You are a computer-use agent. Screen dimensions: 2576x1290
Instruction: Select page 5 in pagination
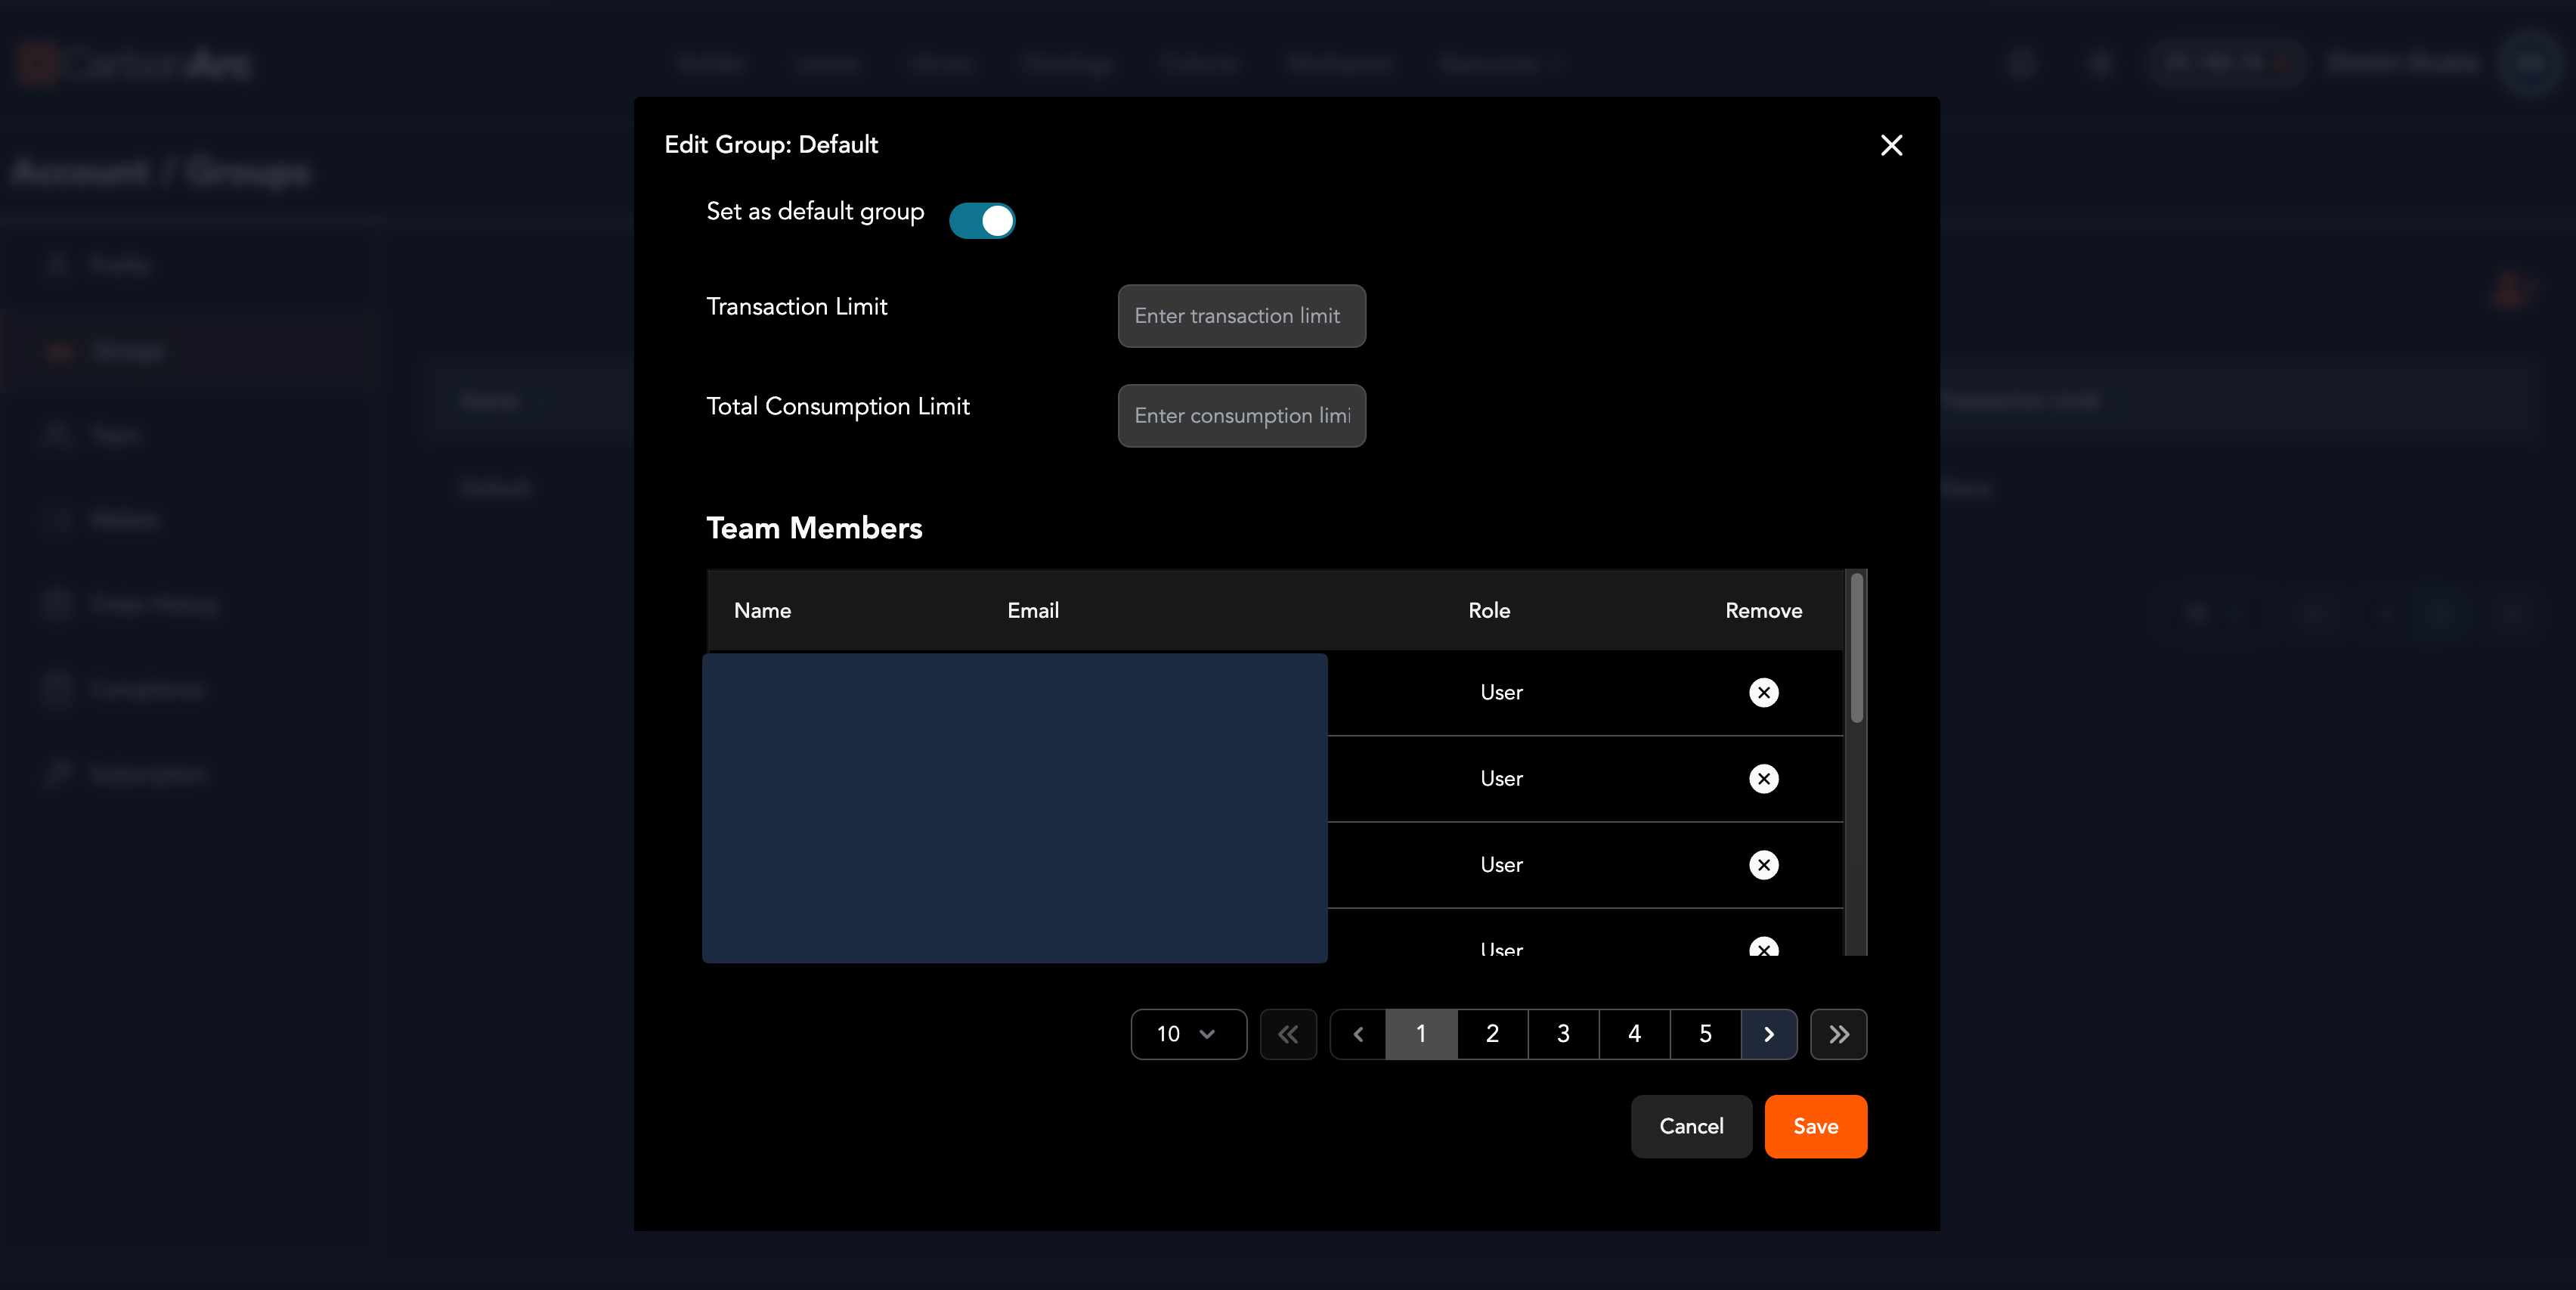(1705, 1034)
